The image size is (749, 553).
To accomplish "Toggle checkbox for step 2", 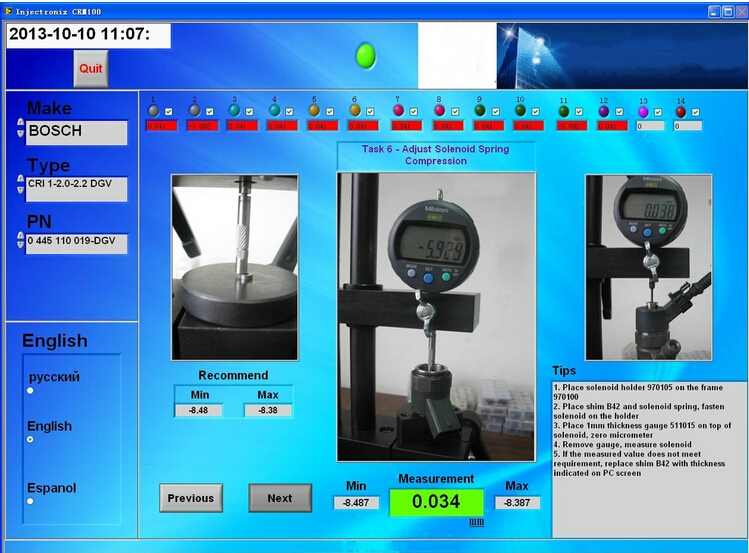I will pos(210,111).
